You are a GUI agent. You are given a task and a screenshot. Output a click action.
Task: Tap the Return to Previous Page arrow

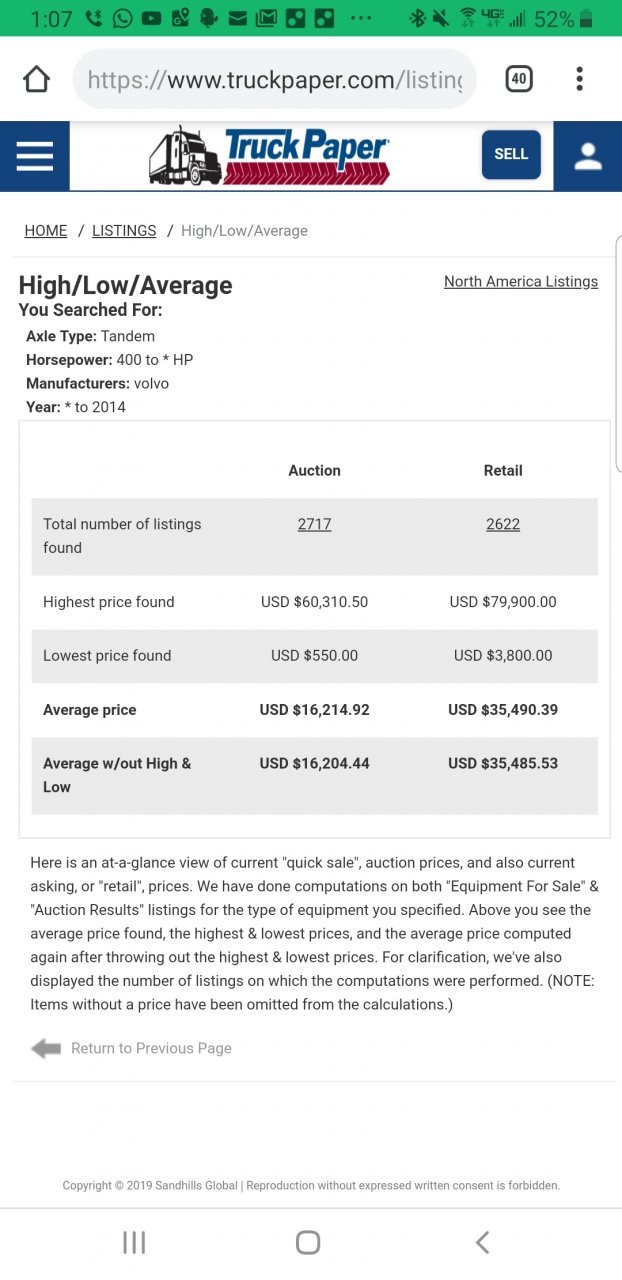(46, 1048)
